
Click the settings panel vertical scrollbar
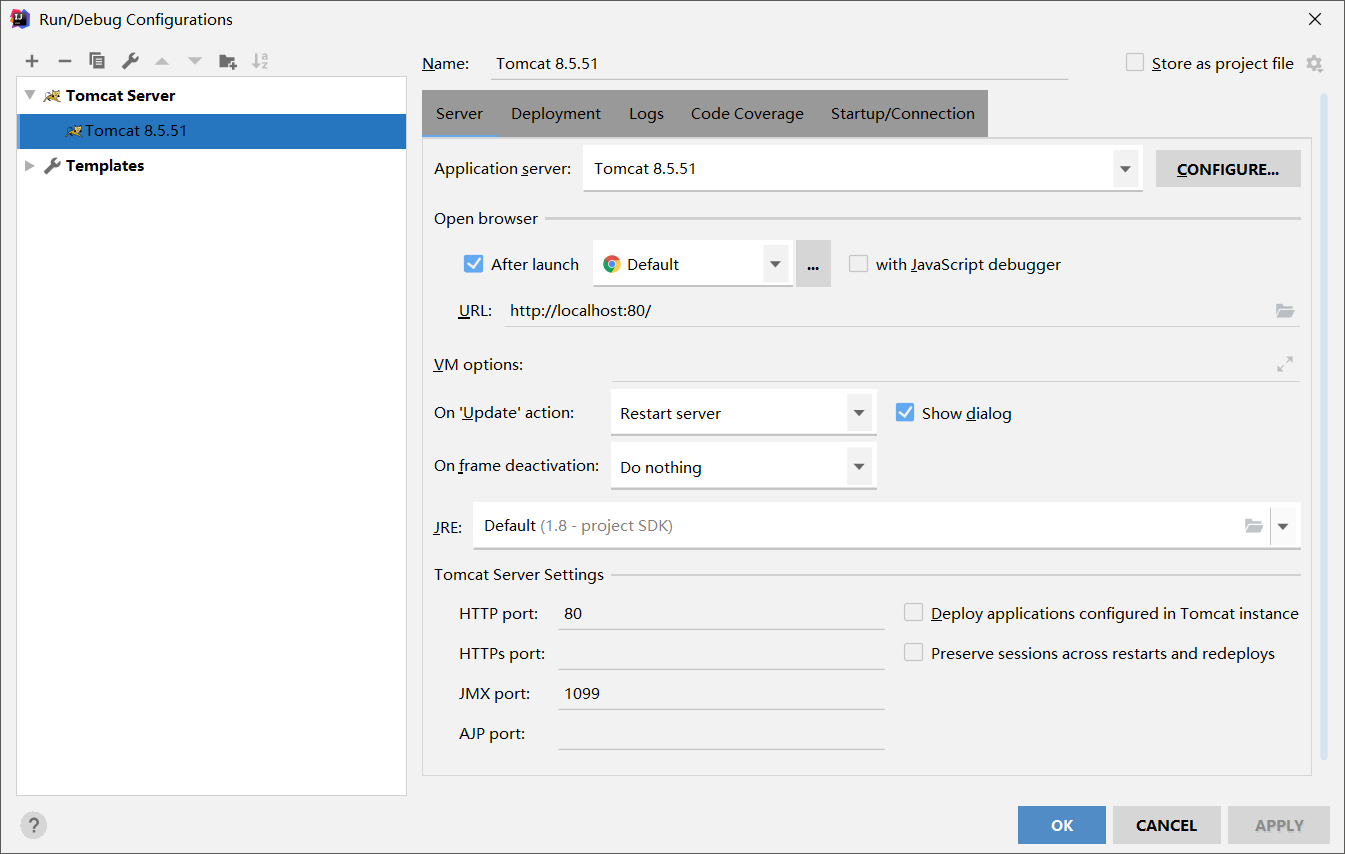1324,427
